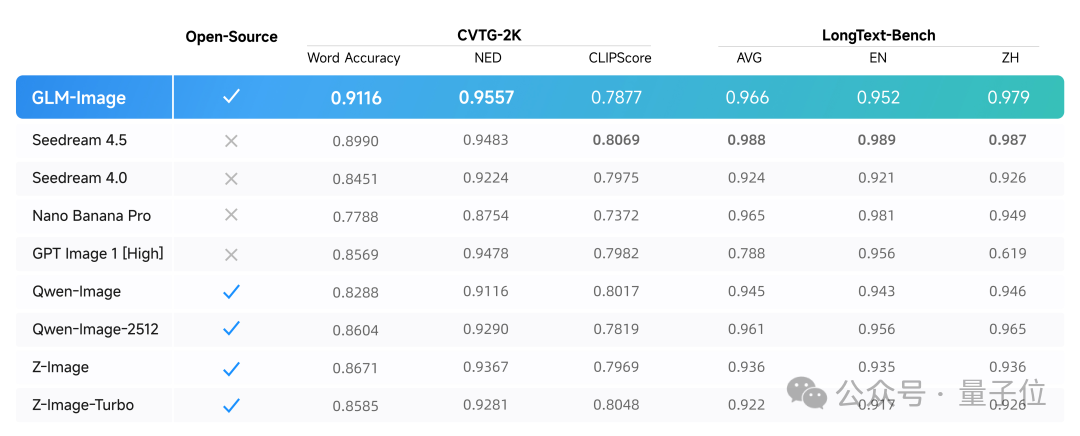Click the Z-Image-Turbo blue checkmark
Image resolution: width=1080 pixels, height=436 pixels.
(x=231, y=405)
